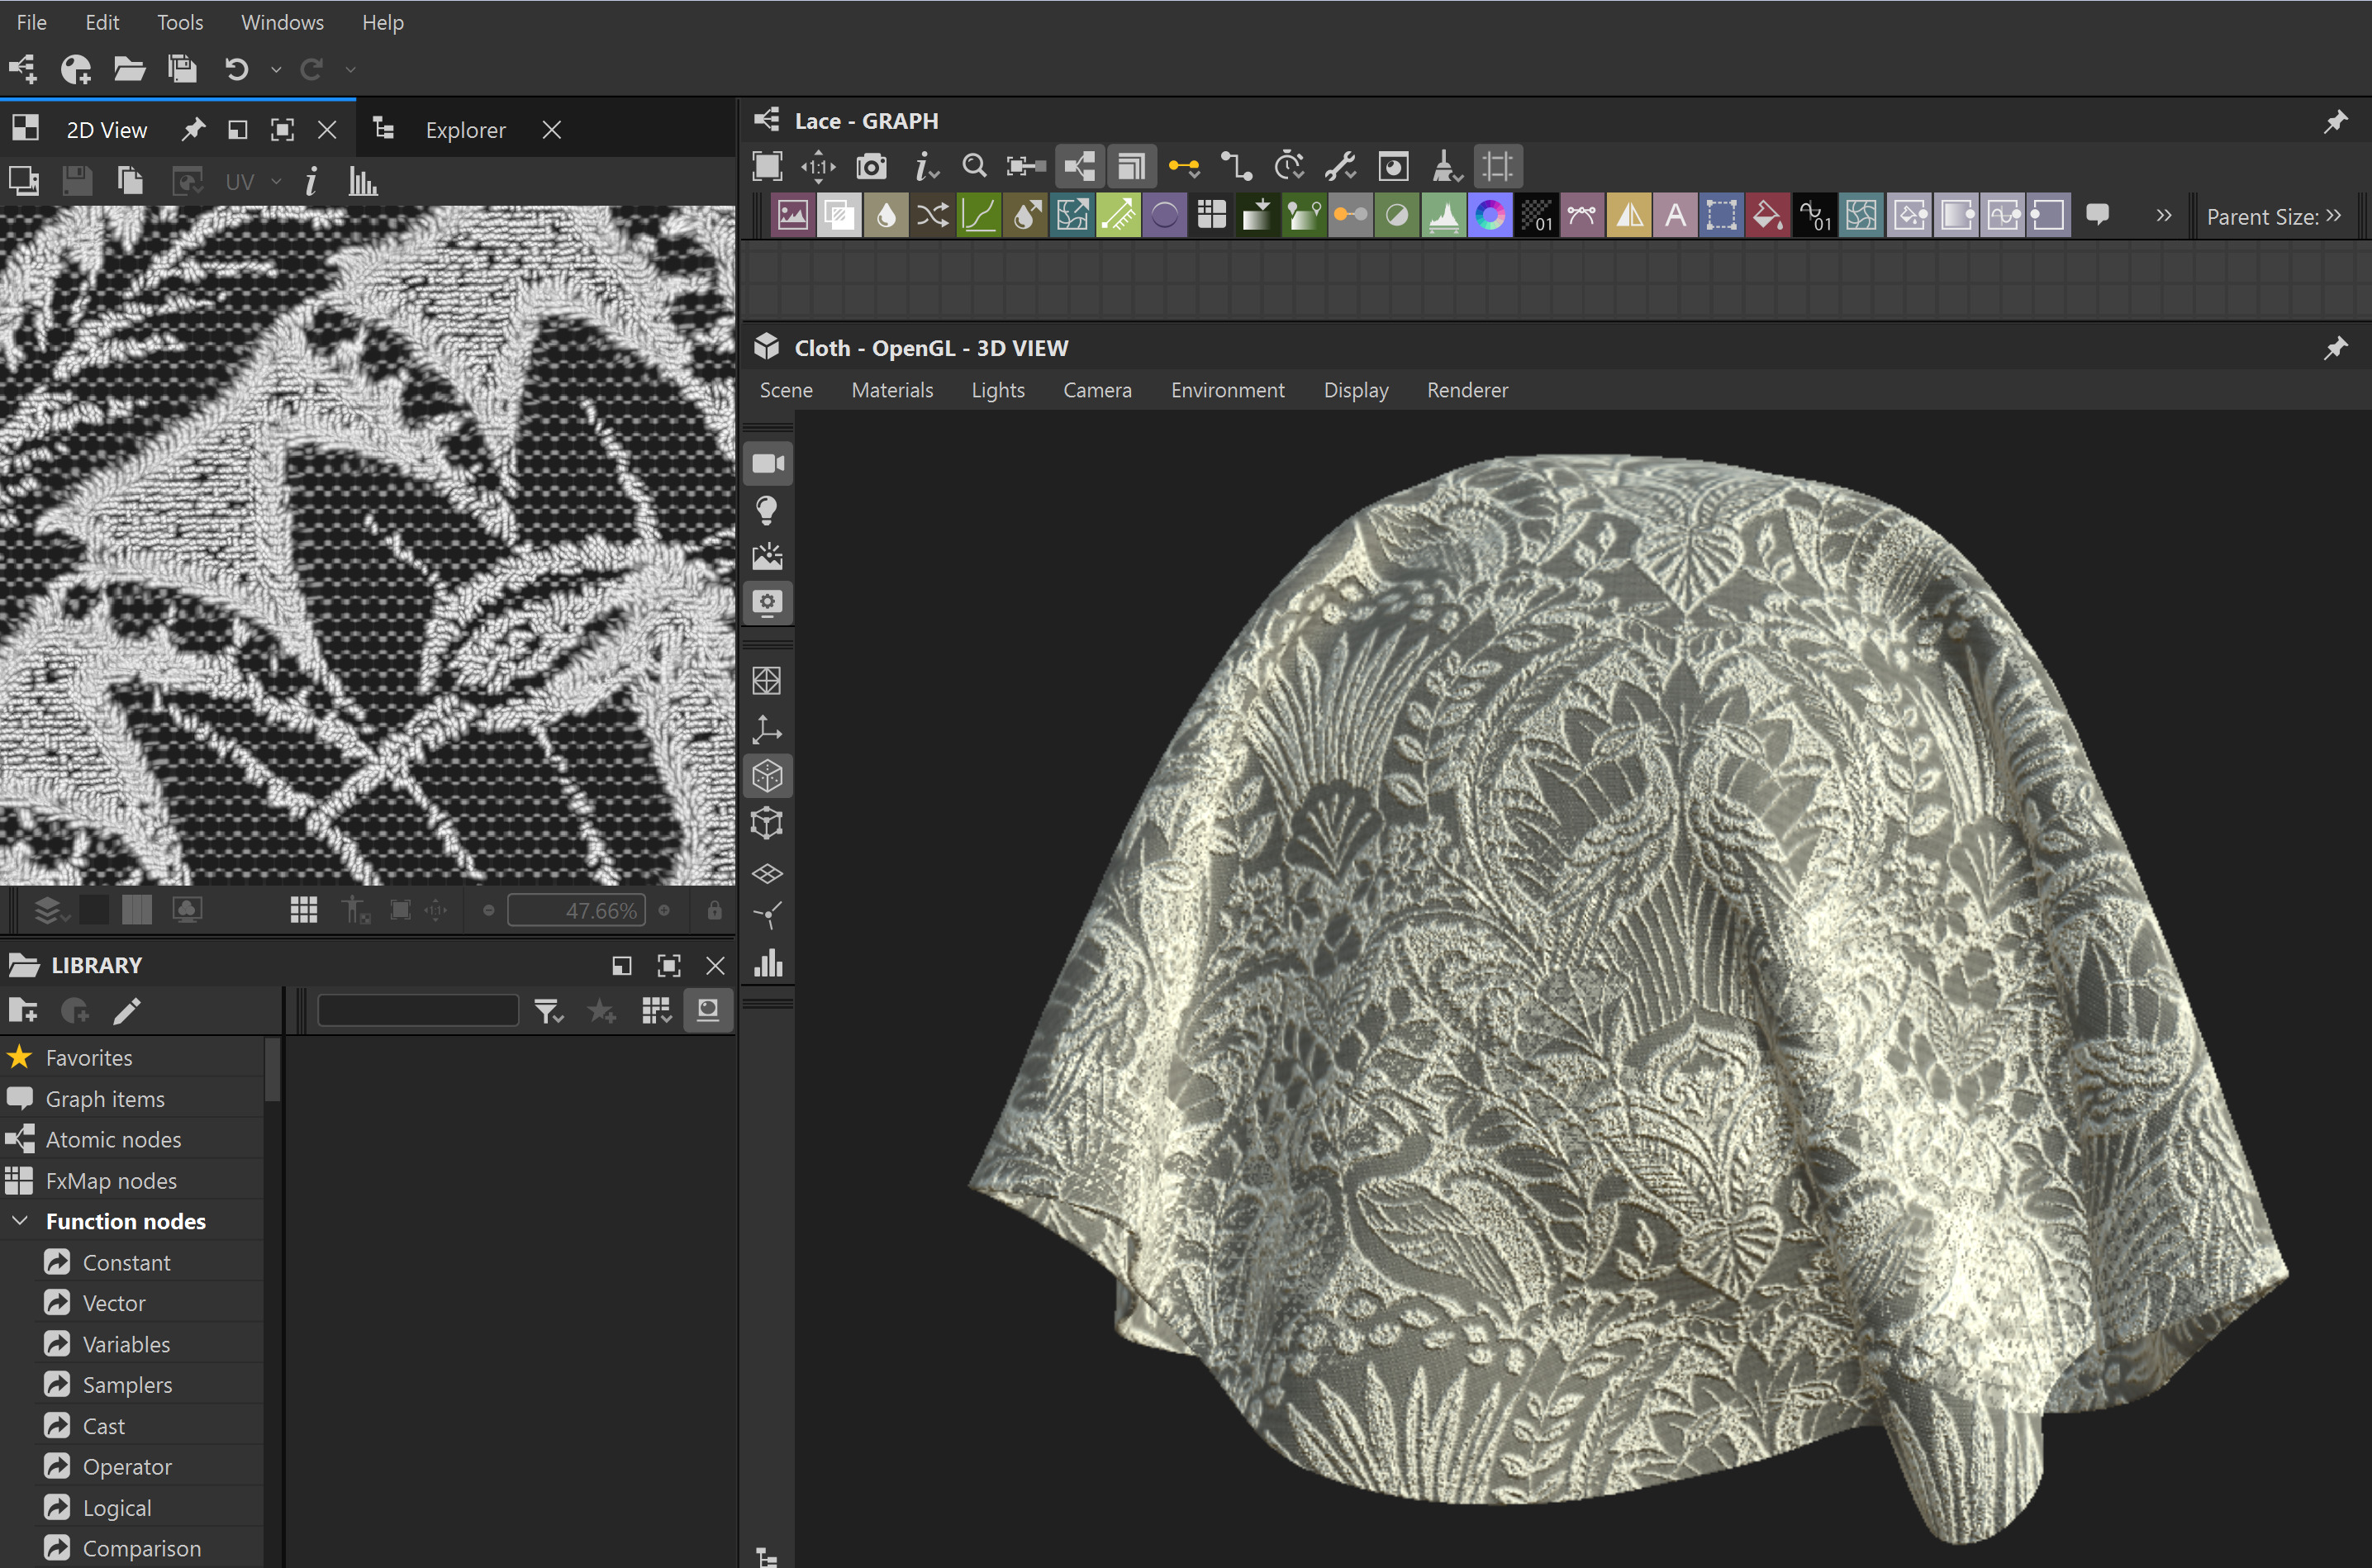Click the Text node icon
Screen dimensions: 2372x1568
[1675, 215]
